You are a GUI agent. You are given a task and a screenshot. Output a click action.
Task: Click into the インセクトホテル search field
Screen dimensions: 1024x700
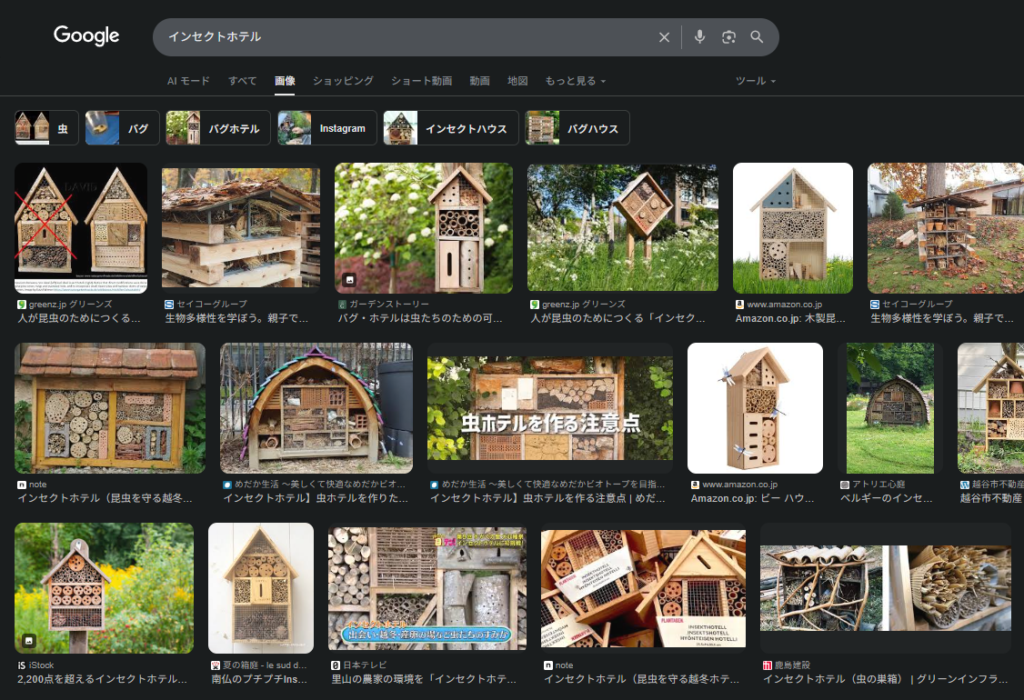click(400, 37)
